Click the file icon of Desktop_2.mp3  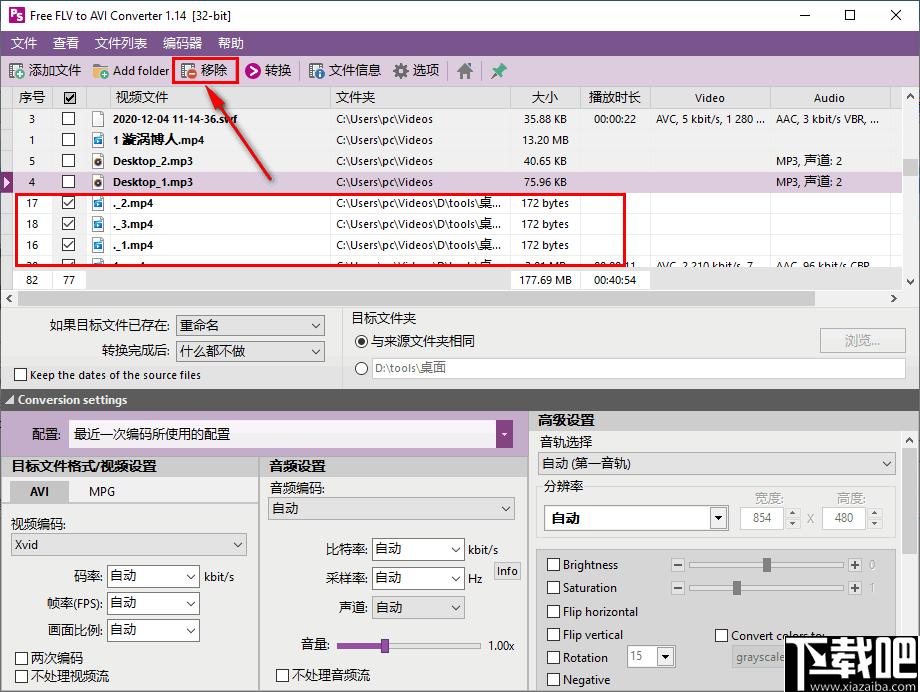click(98, 161)
